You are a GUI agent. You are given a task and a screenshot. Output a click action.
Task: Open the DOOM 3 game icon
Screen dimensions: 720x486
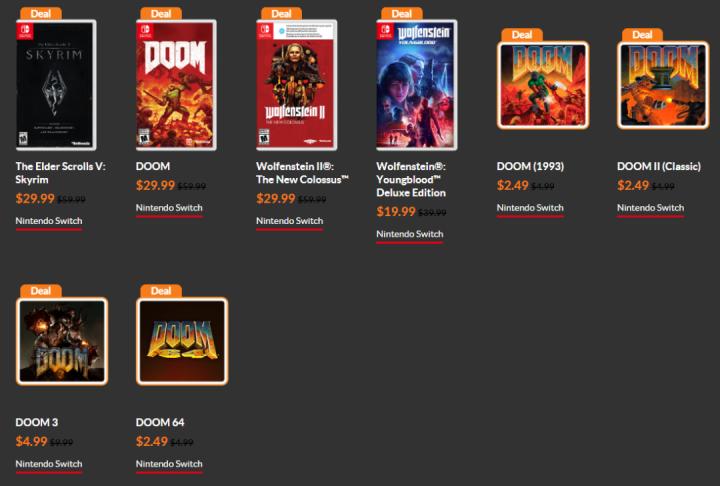pos(62,341)
